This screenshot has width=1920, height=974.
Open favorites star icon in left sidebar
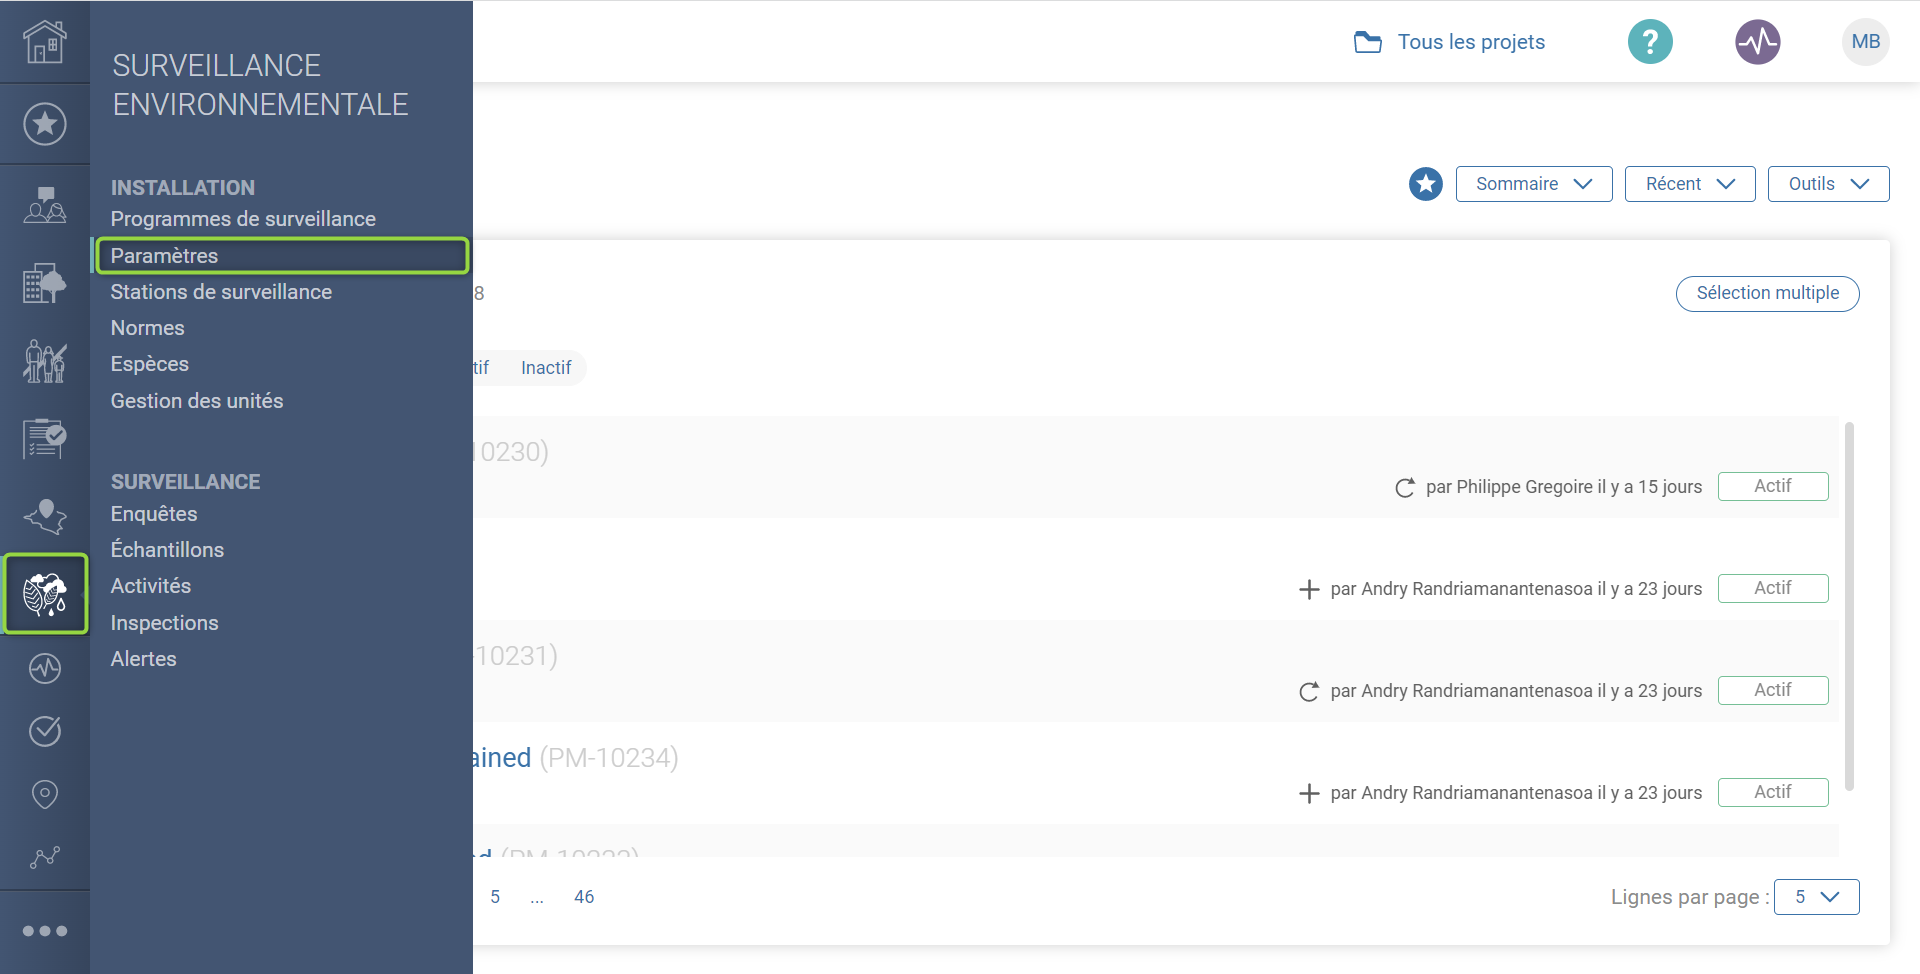click(x=45, y=124)
